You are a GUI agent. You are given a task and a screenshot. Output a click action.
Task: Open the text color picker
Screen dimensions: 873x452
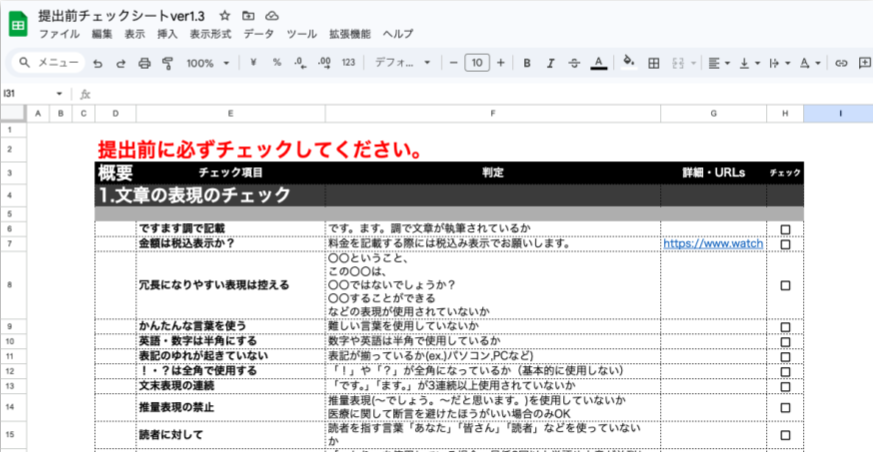[x=599, y=63]
